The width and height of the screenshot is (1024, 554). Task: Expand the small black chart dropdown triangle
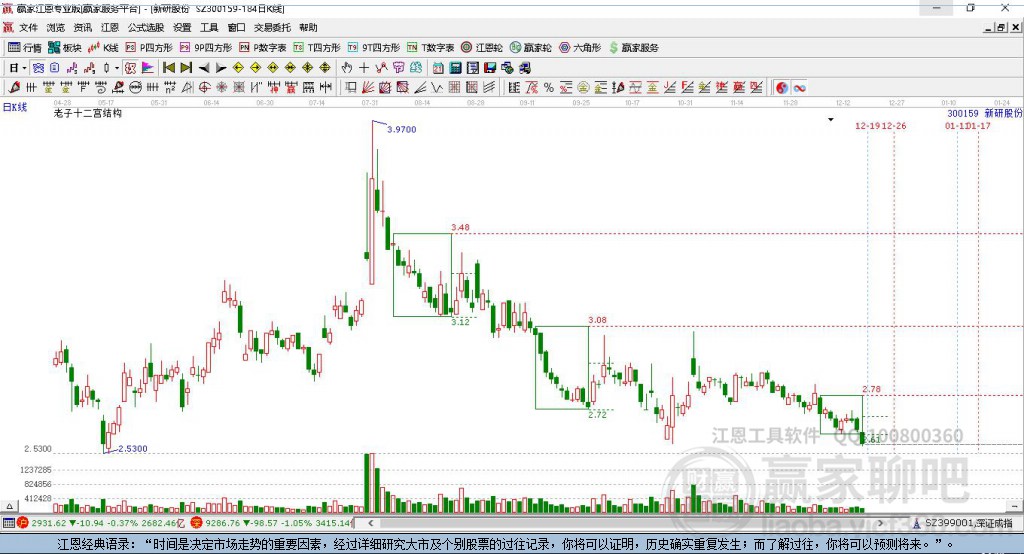831,120
